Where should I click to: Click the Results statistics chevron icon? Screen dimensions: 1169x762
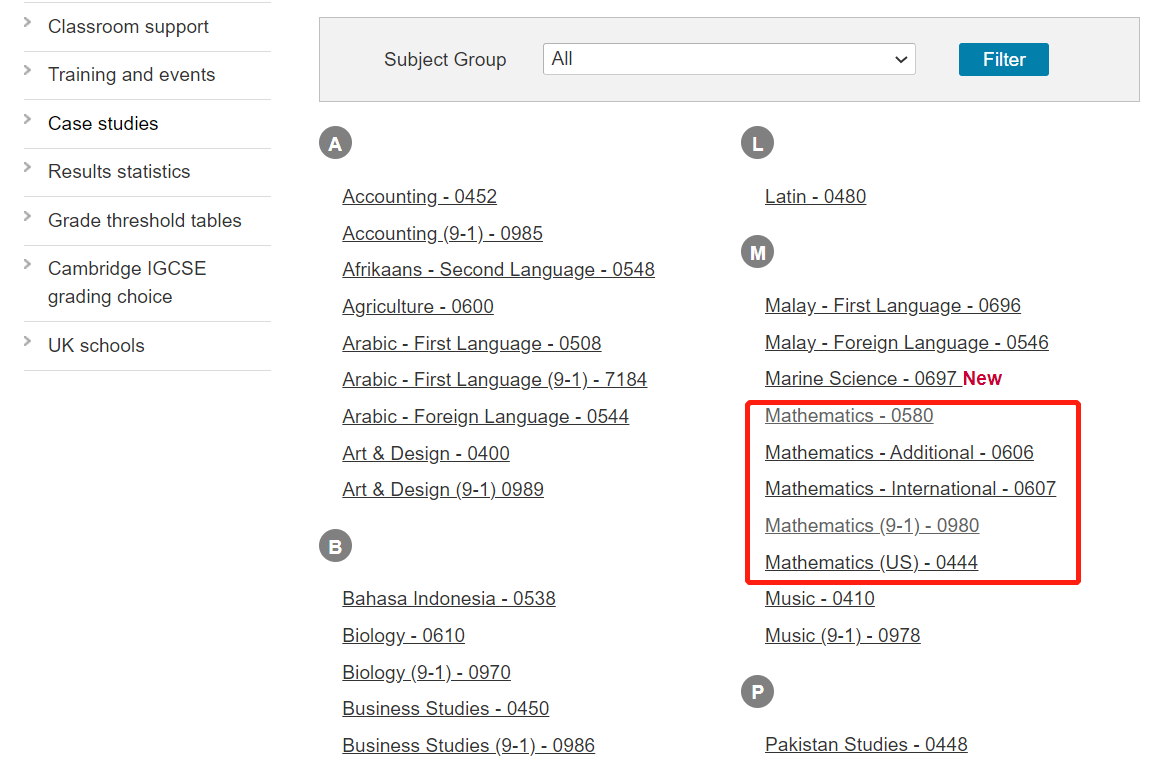coord(28,167)
